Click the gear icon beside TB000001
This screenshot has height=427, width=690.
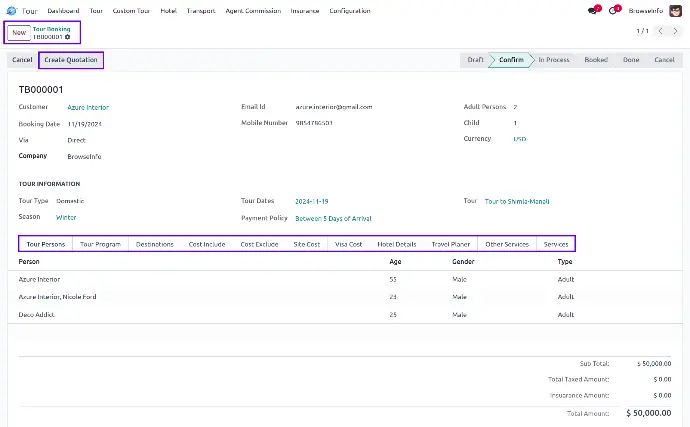[x=68, y=37]
